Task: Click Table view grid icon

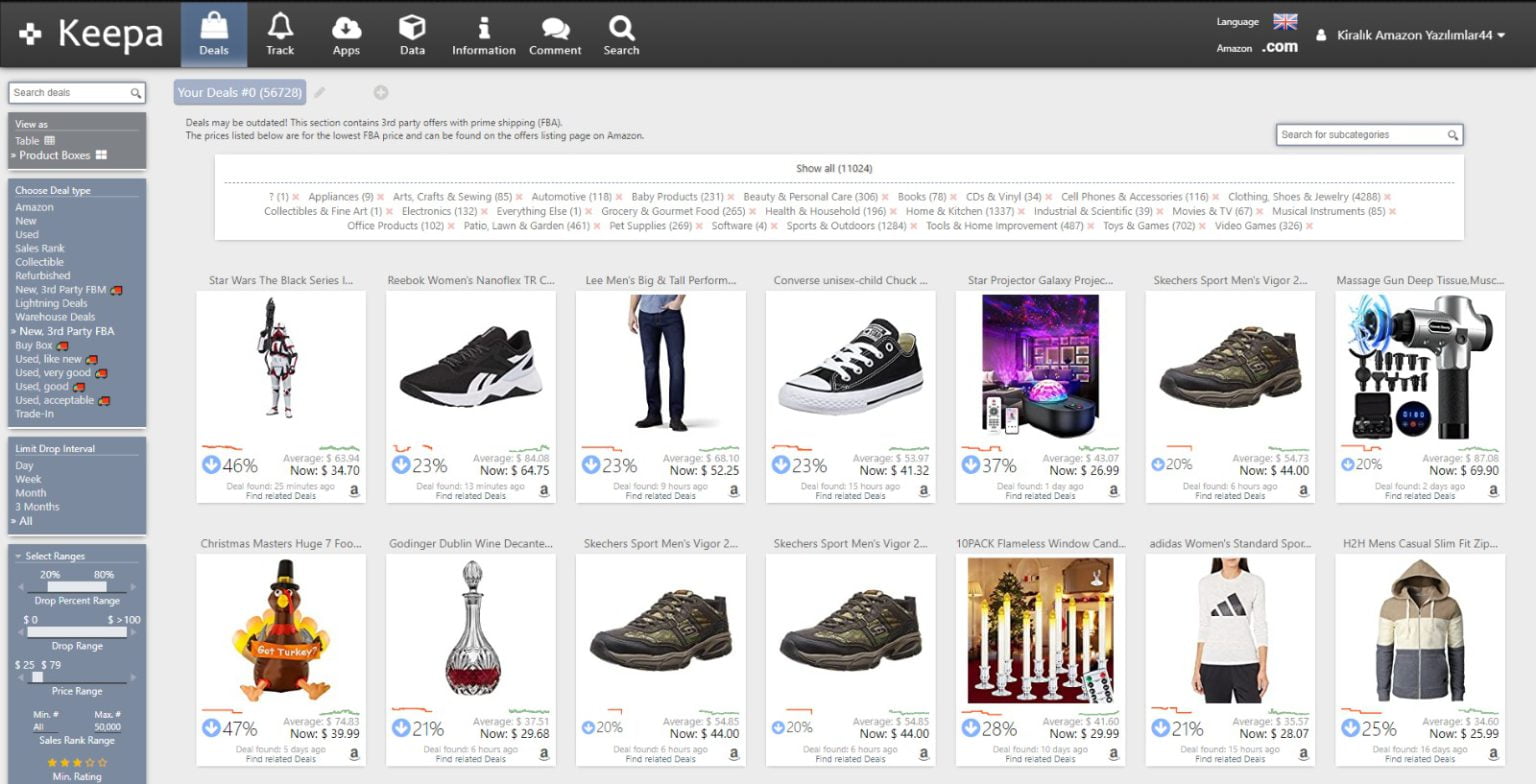Action: pos(50,141)
